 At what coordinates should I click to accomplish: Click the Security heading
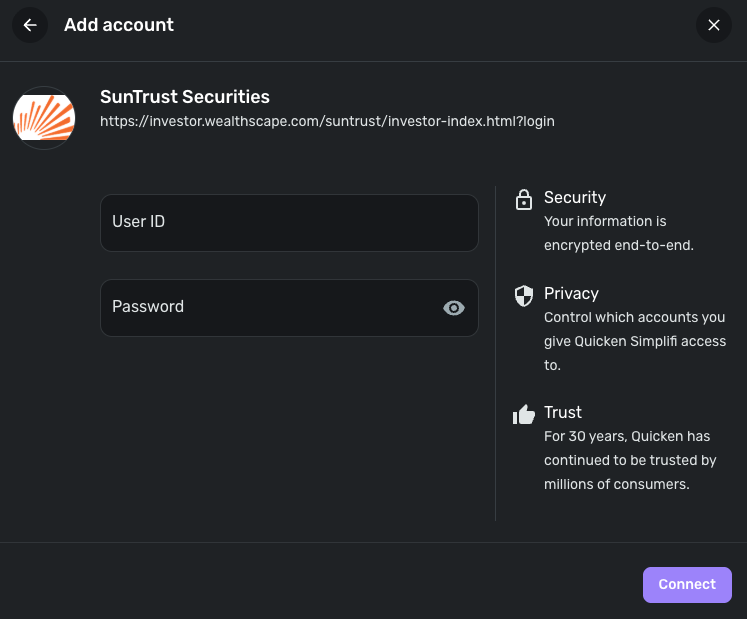tap(575, 198)
